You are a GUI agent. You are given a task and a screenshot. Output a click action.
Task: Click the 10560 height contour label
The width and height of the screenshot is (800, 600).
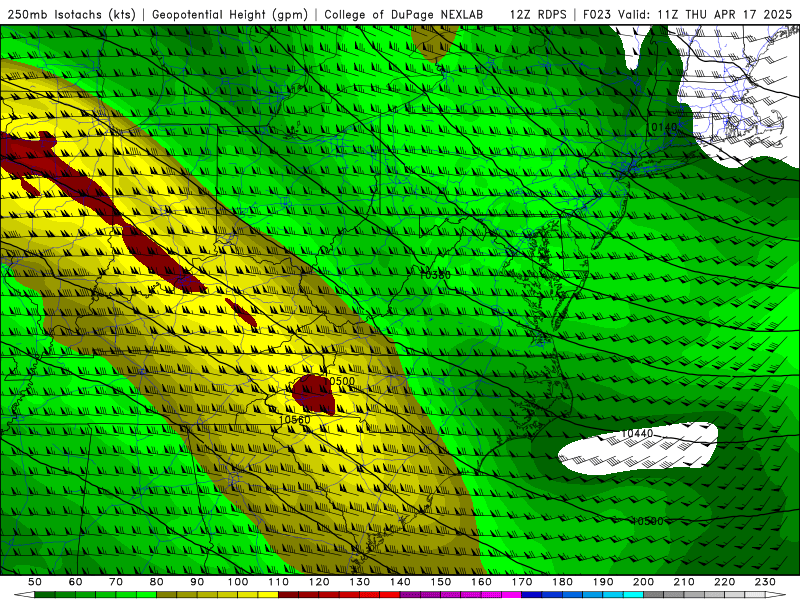(x=295, y=419)
